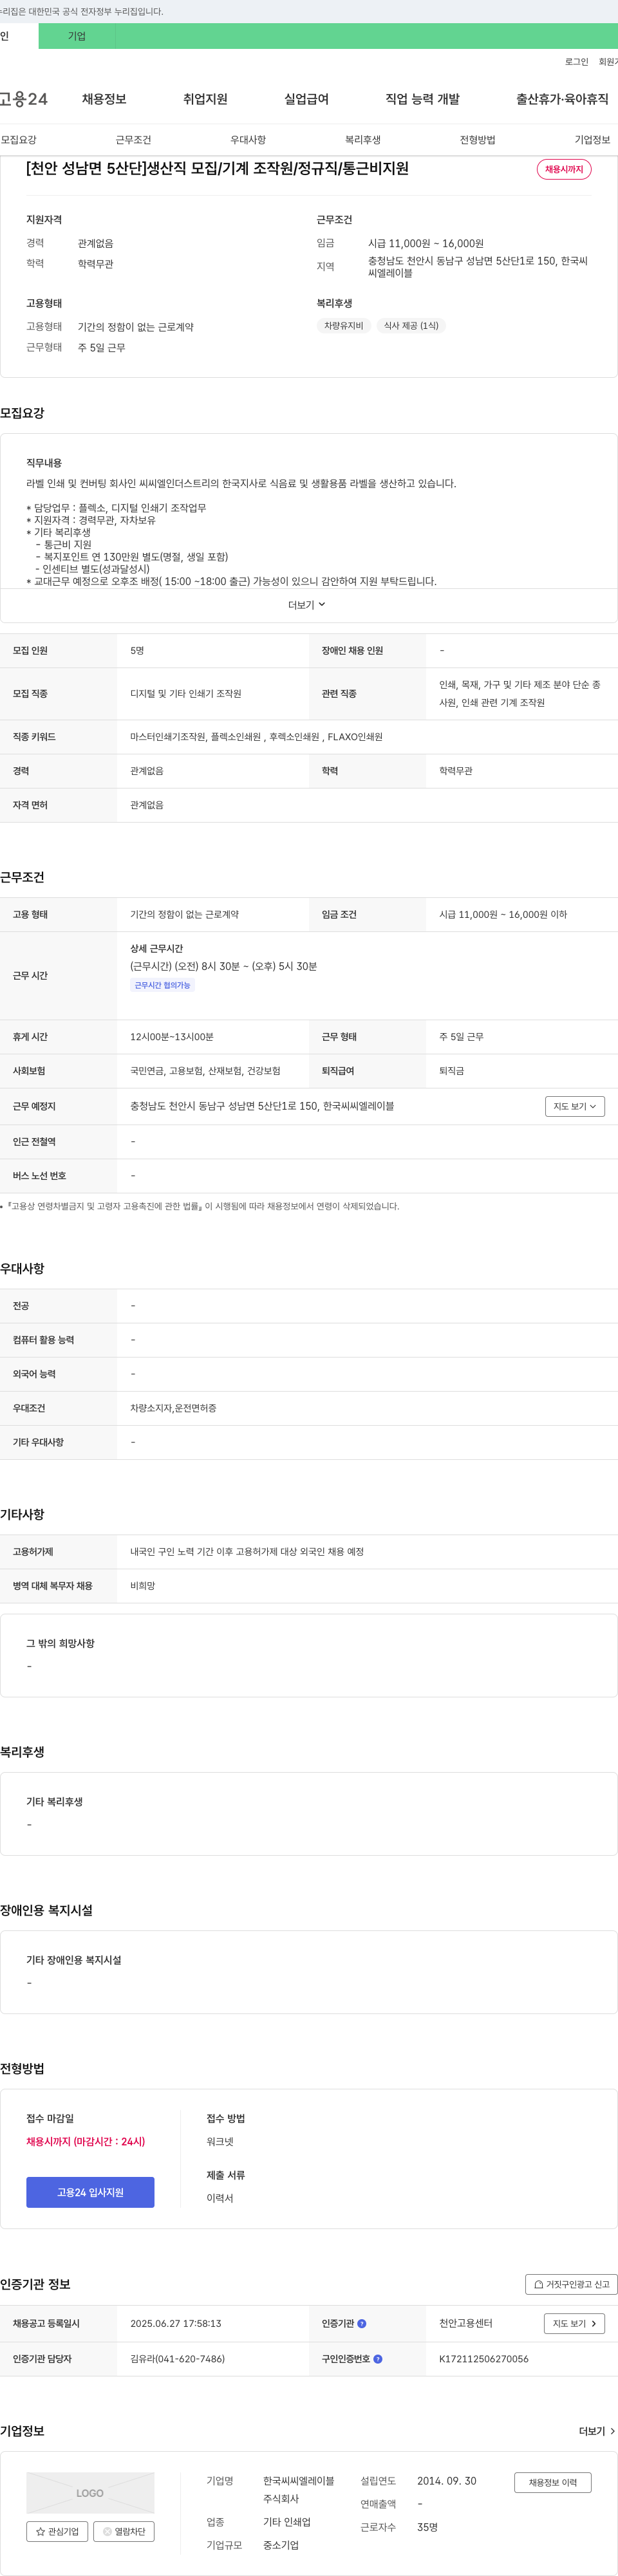
Task: Open the 채용정보 menu
Action: [x=104, y=99]
